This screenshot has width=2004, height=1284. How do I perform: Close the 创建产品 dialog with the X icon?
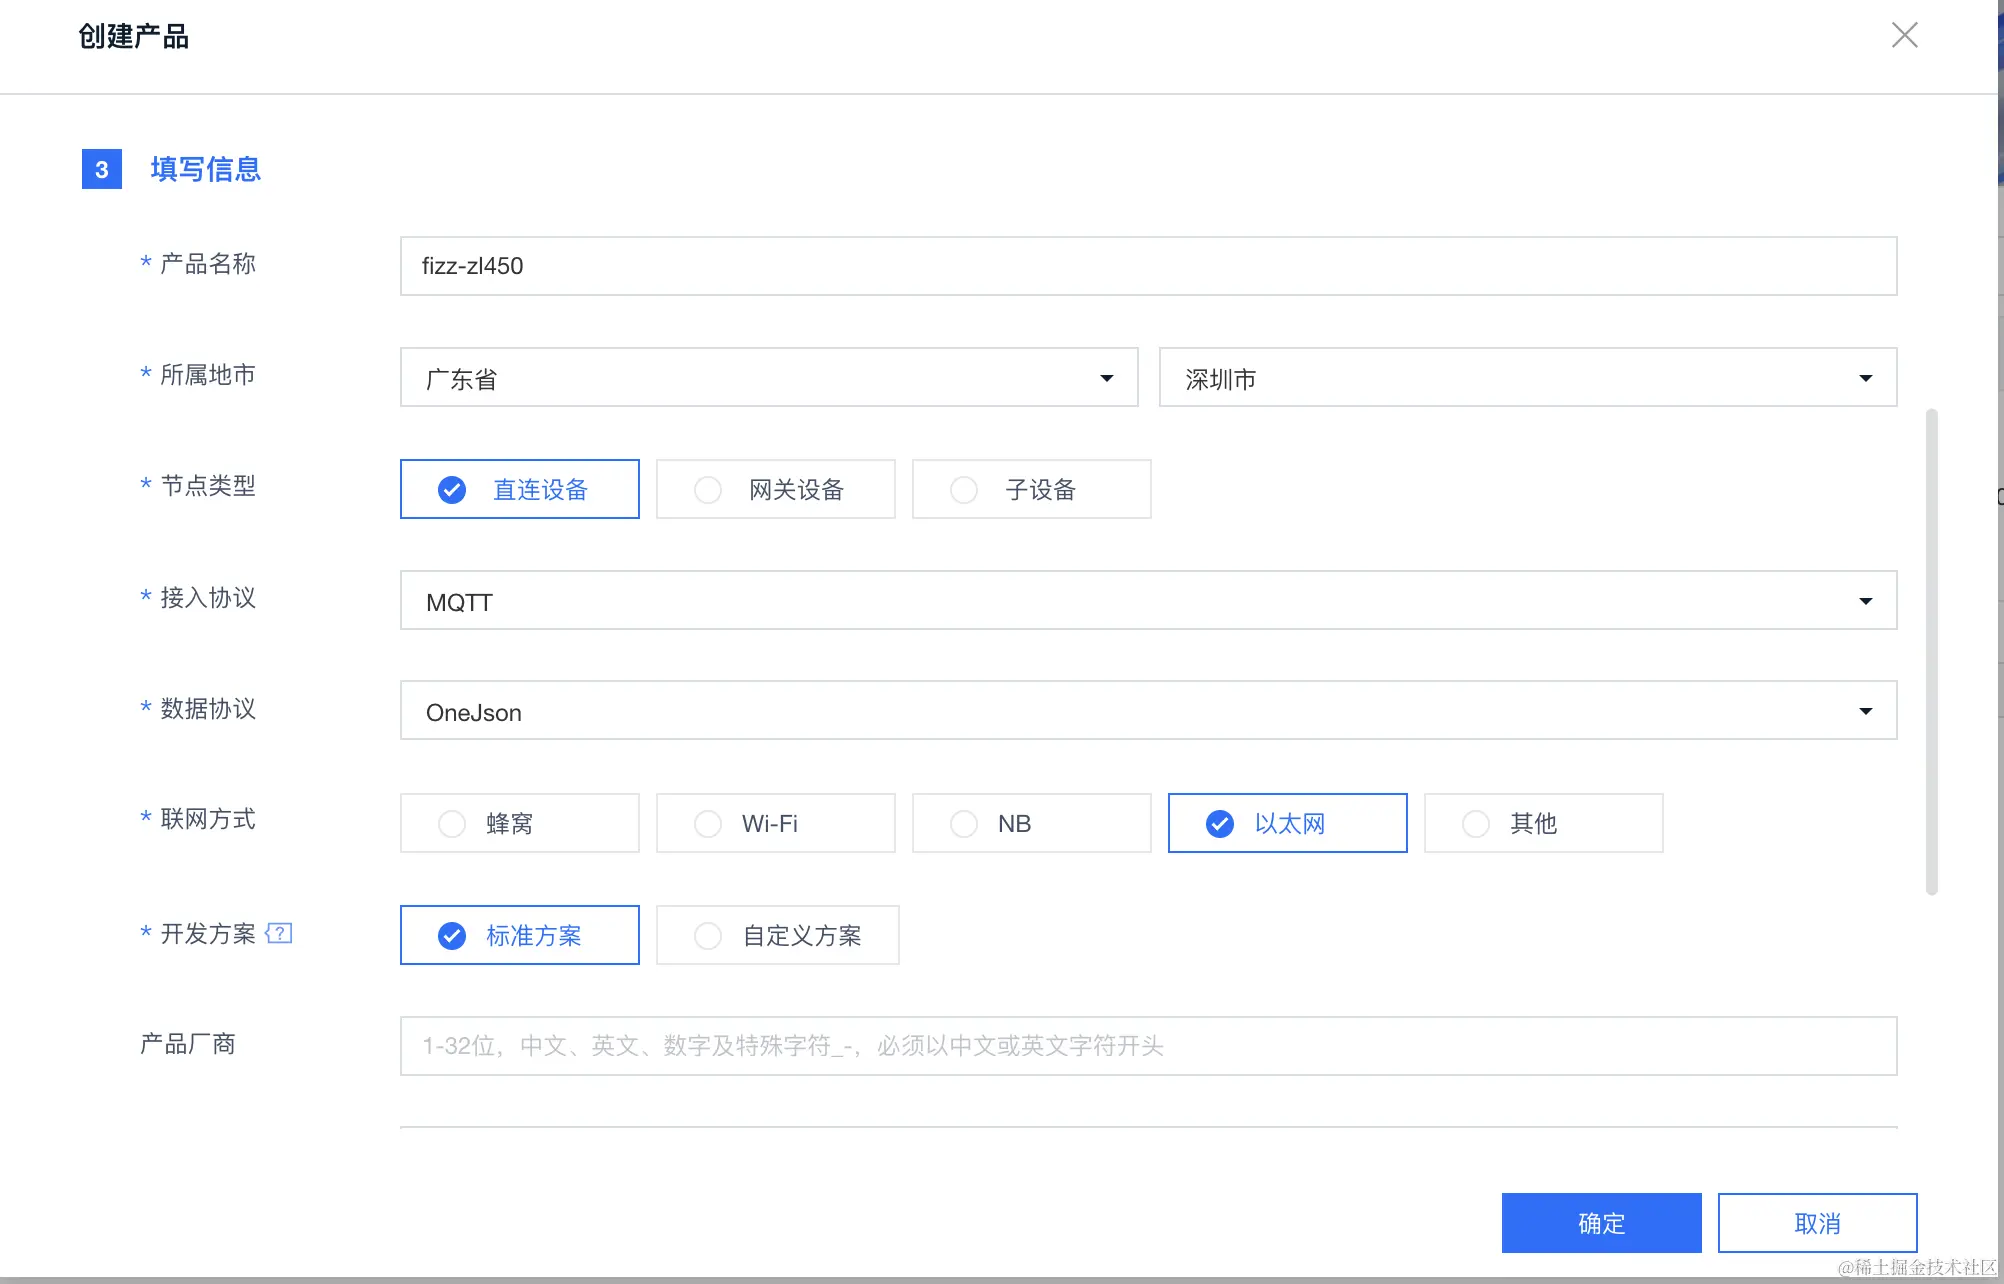(x=1904, y=35)
